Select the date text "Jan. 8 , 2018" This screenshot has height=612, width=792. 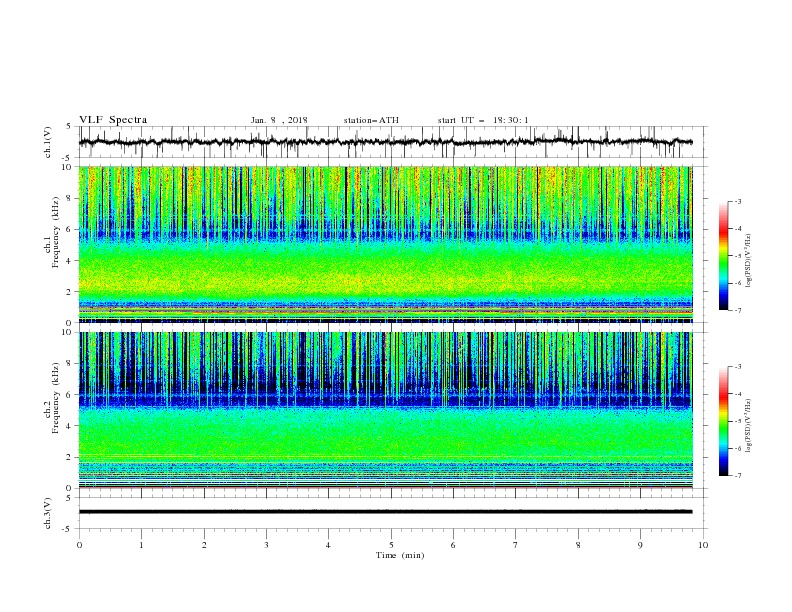[x=279, y=120]
